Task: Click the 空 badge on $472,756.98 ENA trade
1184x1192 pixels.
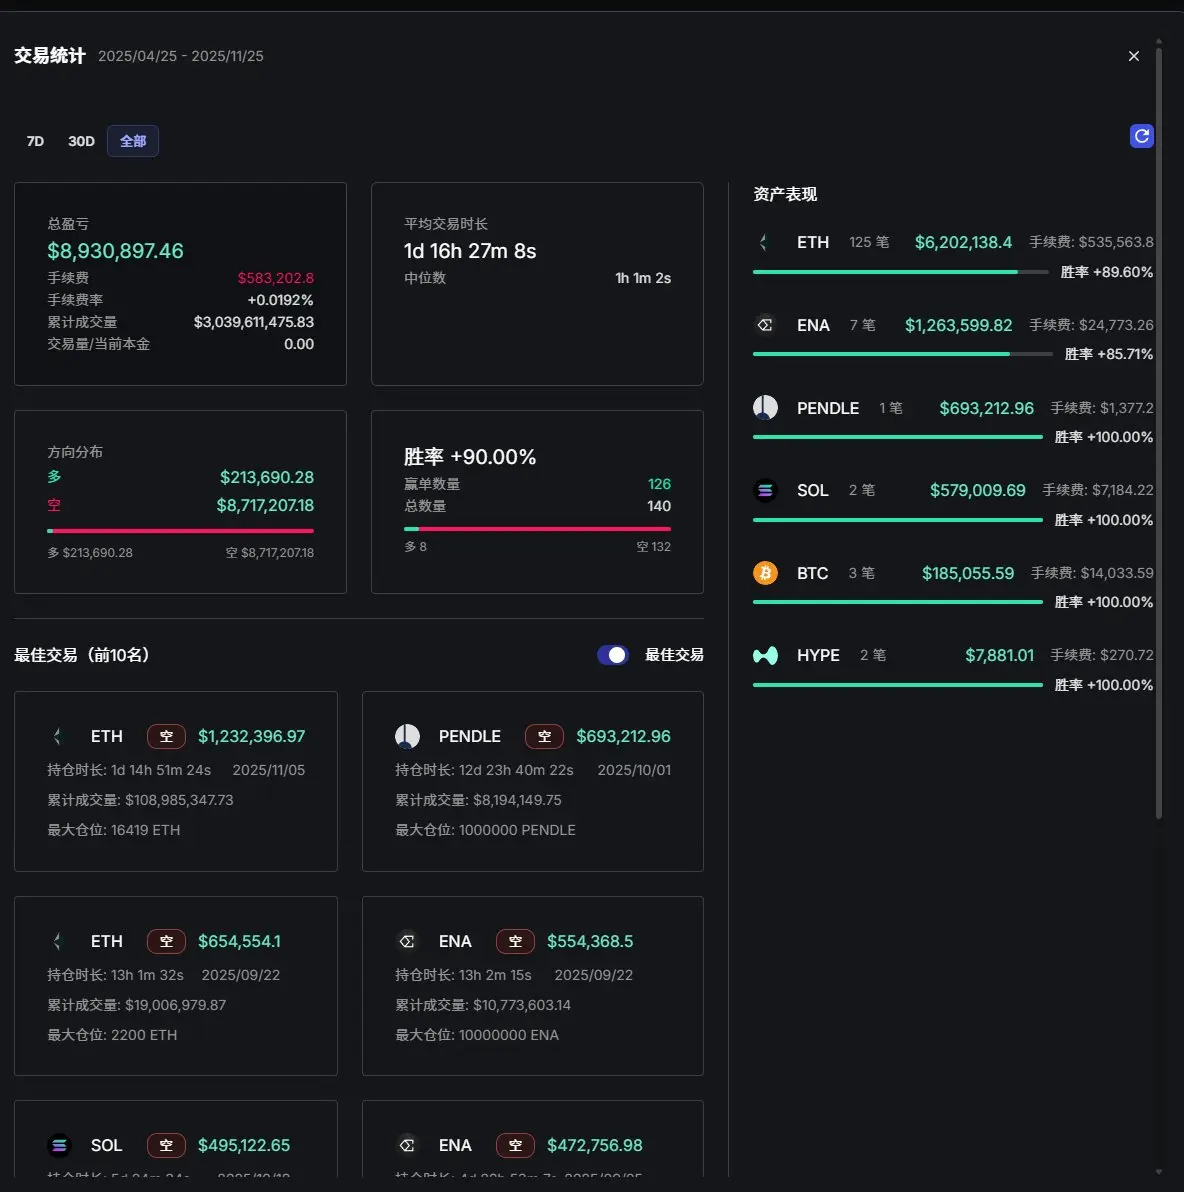Action: click(x=516, y=1145)
